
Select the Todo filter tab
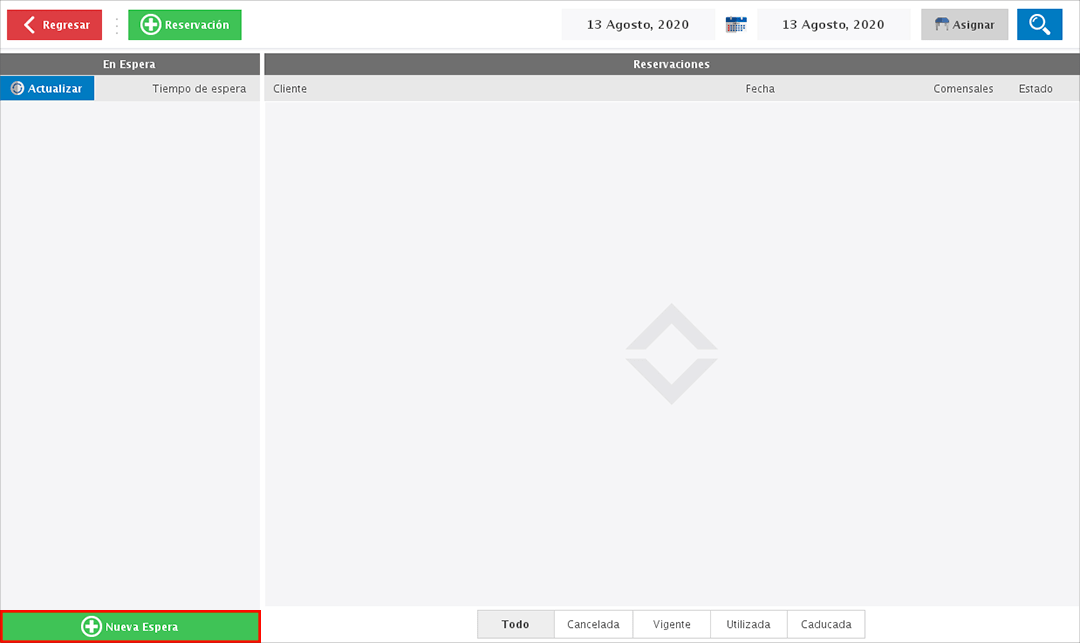click(x=515, y=624)
